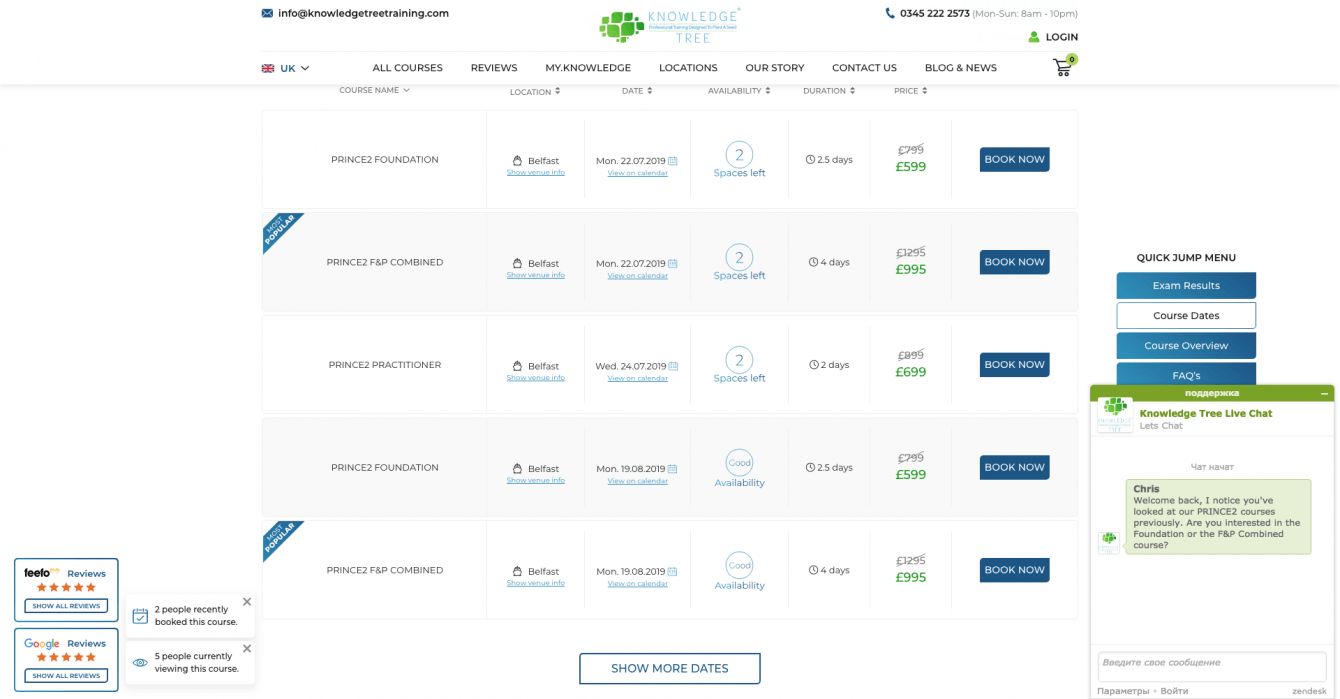Sort by Duration column

coord(829,90)
